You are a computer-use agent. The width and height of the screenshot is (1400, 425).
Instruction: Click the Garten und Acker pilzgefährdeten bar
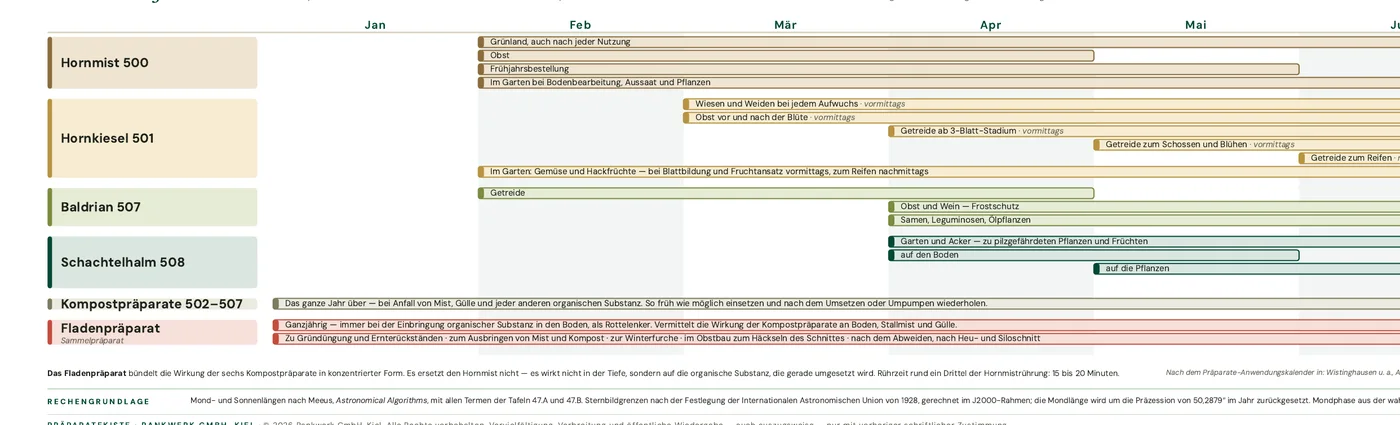(x=1144, y=241)
